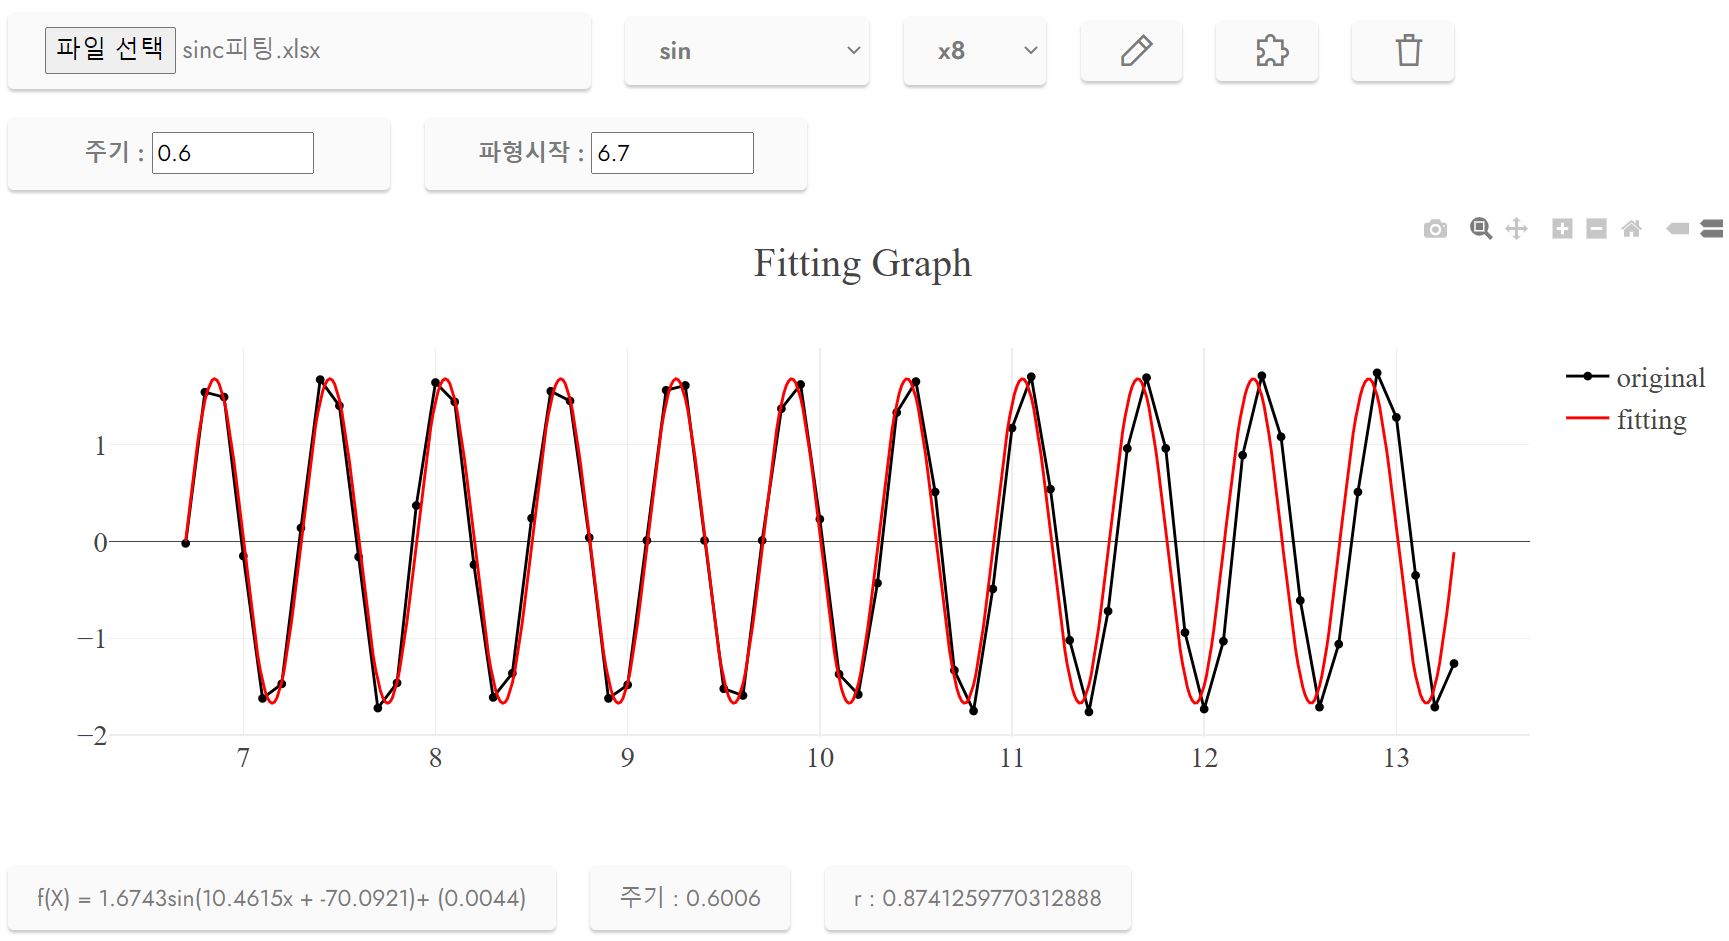The width and height of the screenshot is (1729, 941).
Task: Enable show closest data on hover
Action: pyautogui.click(x=1677, y=228)
